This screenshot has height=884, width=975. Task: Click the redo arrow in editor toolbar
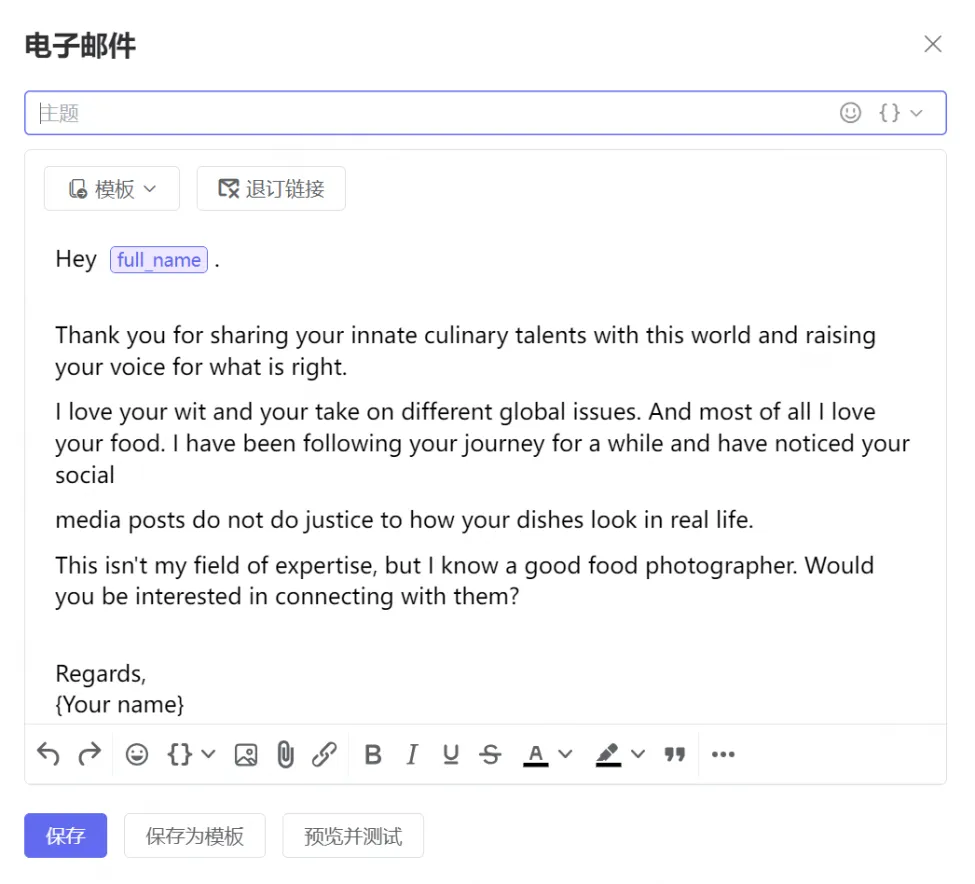click(90, 754)
